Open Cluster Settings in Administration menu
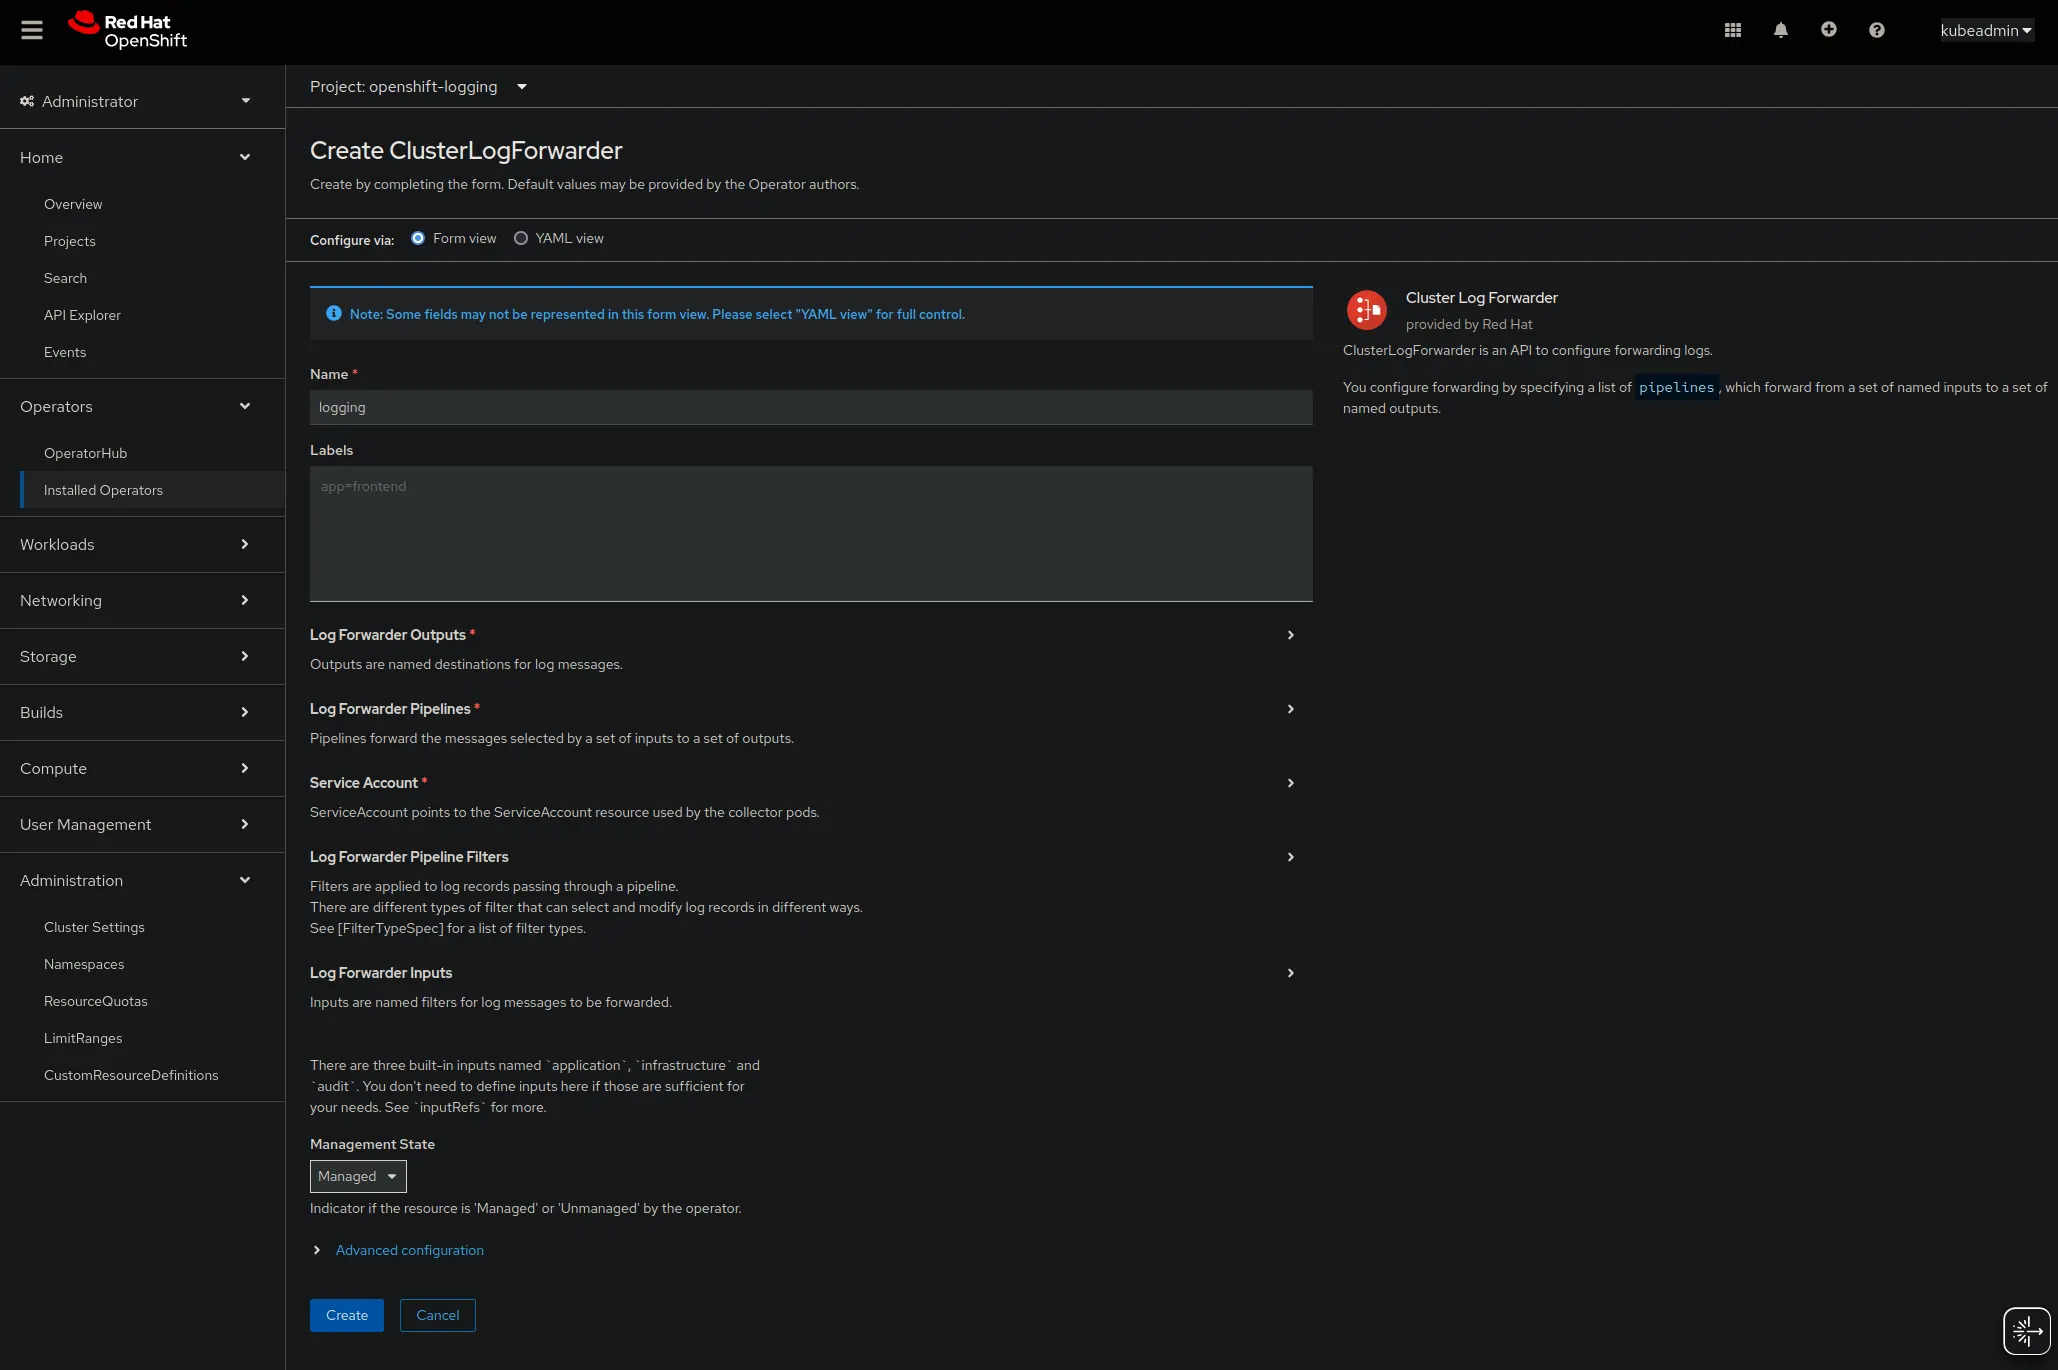The height and width of the screenshot is (1370, 2058). (x=94, y=927)
